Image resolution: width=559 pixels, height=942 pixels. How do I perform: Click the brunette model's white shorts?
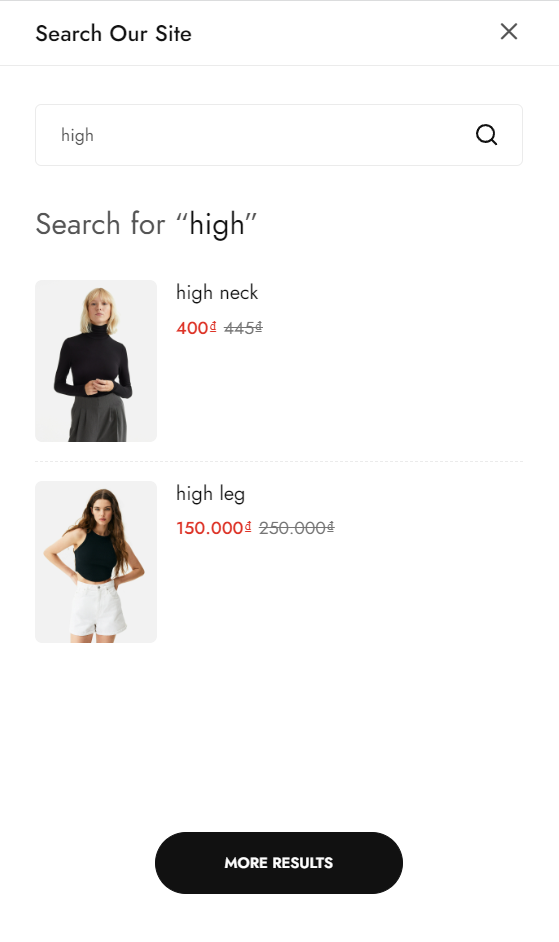(x=97, y=607)
